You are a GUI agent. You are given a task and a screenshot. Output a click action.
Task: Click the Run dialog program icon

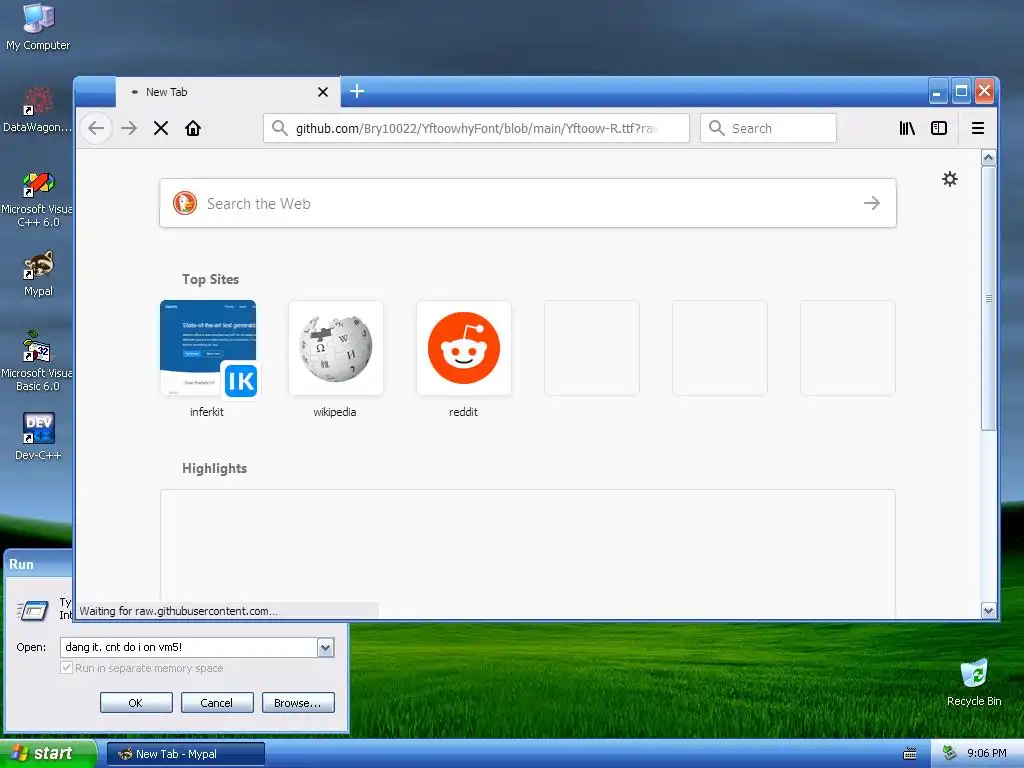tap(33, 610)
